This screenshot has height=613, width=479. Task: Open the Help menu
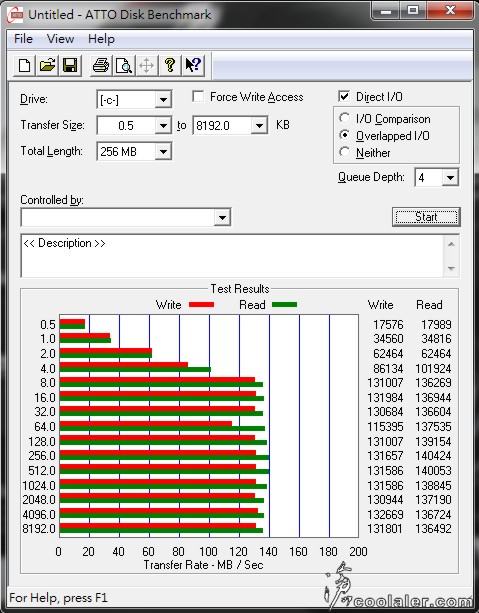(x=101, y=39)
